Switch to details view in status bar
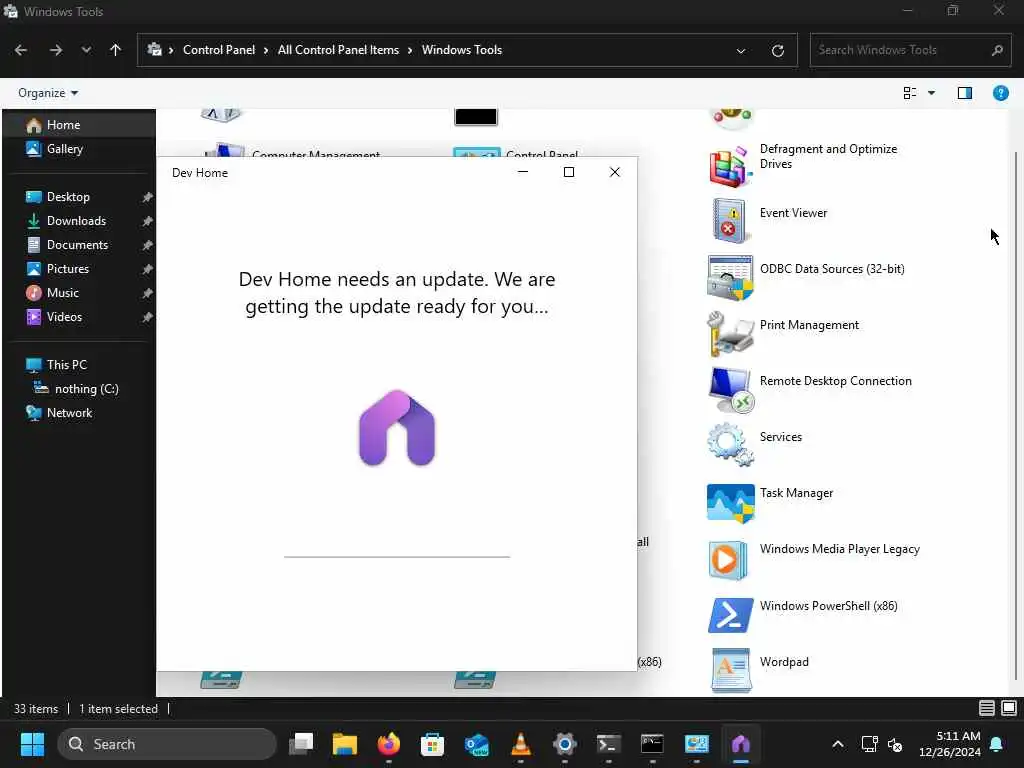The height and width of the screenshot is (768, 1024). [986, 708]
